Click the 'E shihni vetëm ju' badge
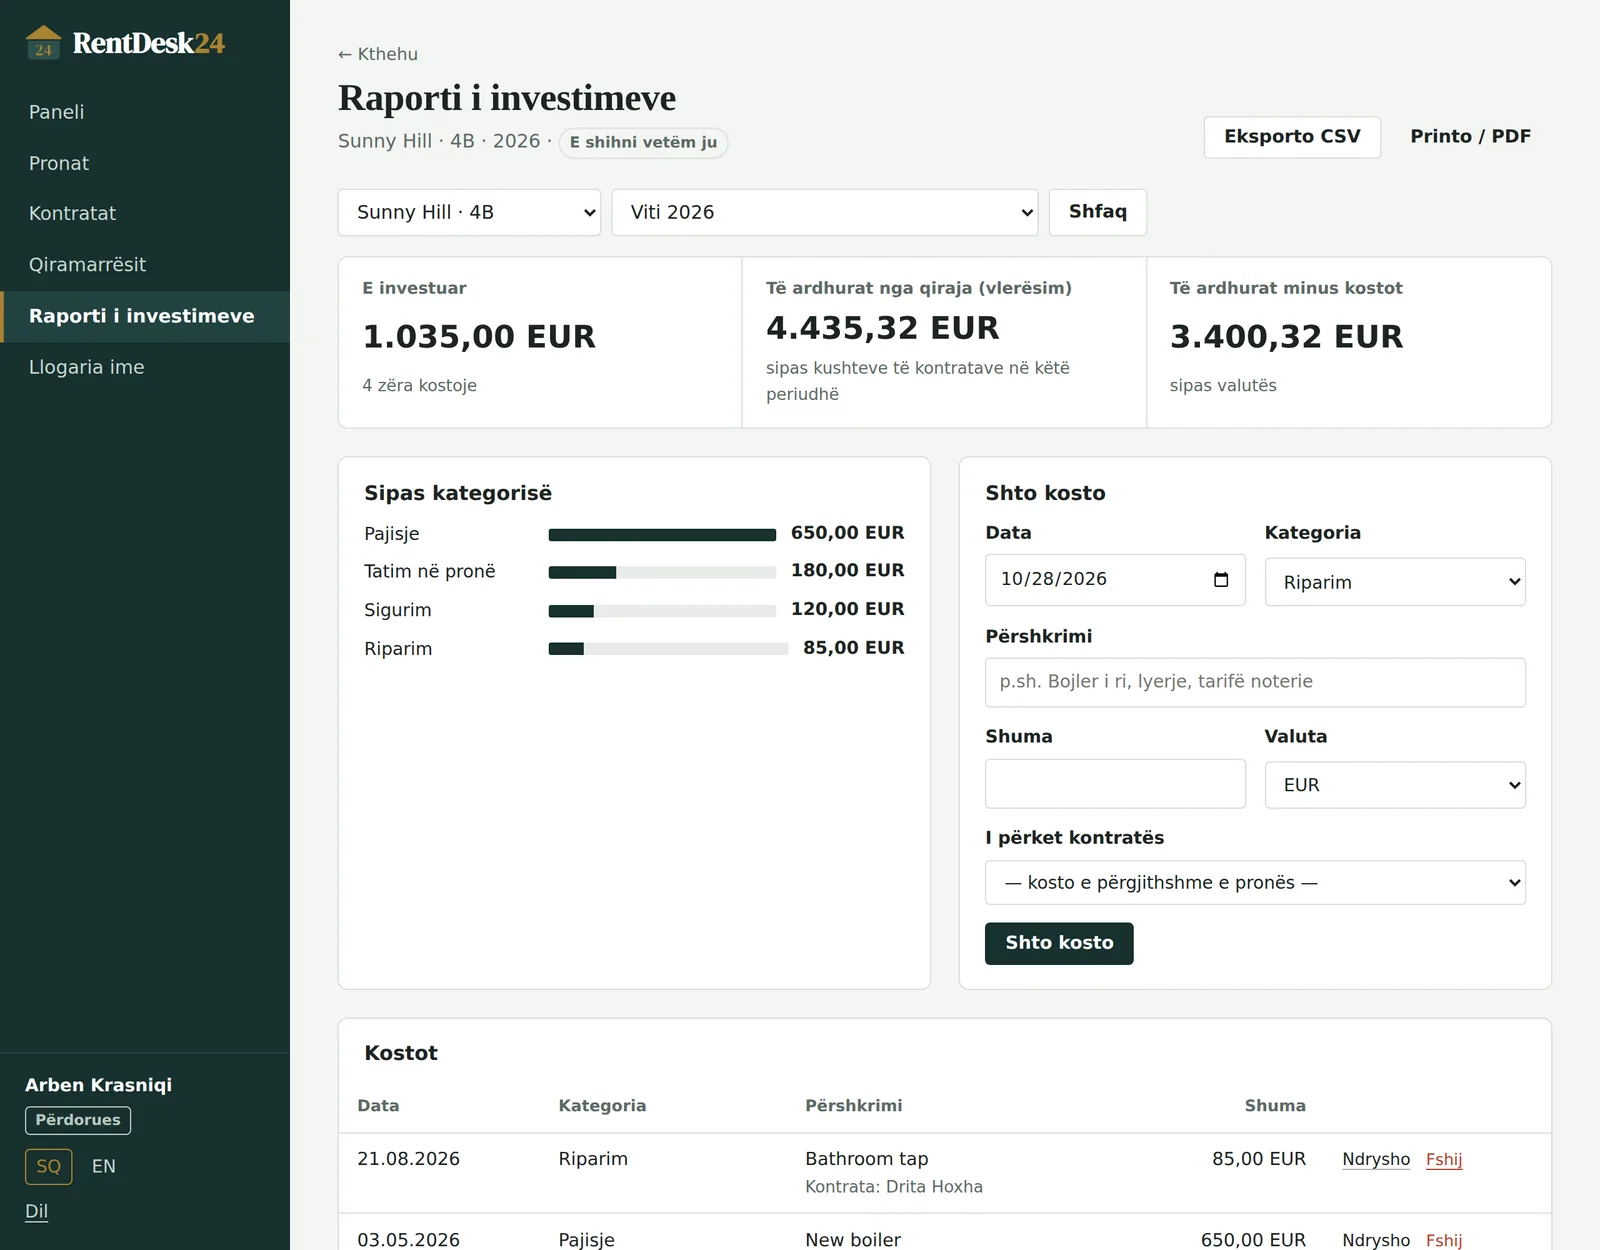1600x1250 pixels. point(643,142)
